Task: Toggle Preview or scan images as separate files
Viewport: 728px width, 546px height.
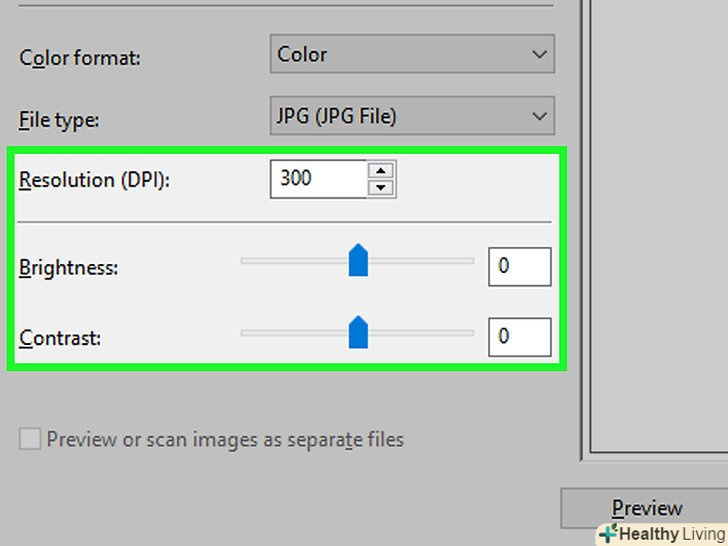Action: [31, 439]
